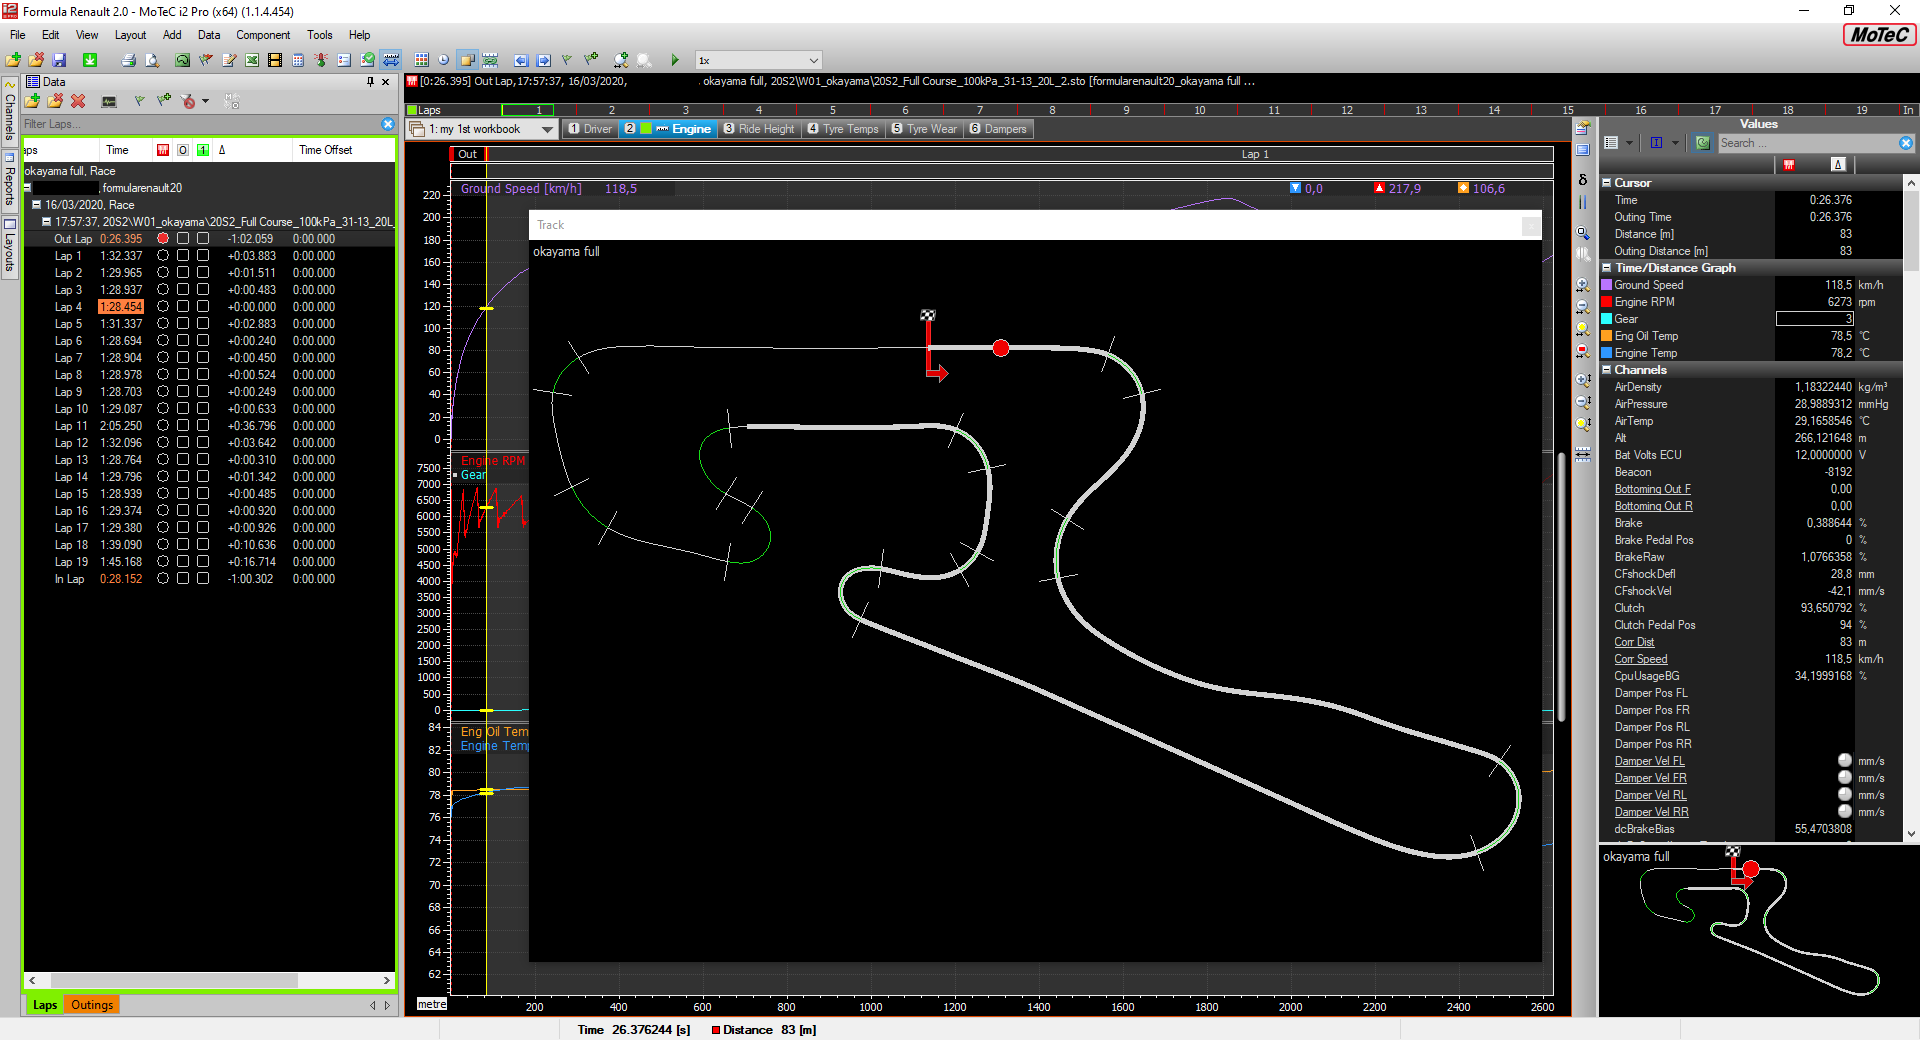The image size is (1920, 1040).
Task: Click the green track map icon in the main toolbar
Action: pos(182,60)
